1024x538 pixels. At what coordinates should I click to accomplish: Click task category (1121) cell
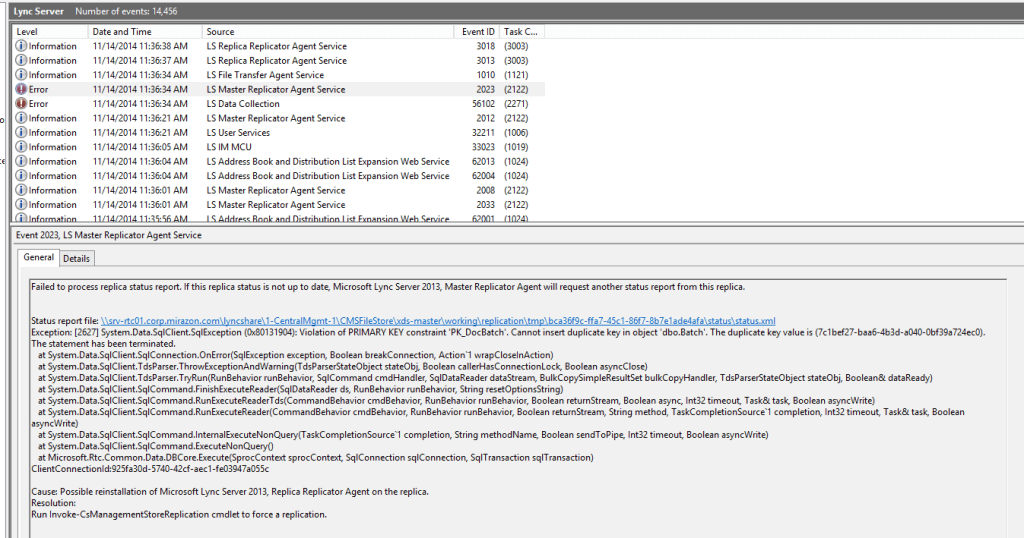tap(516, 75)
